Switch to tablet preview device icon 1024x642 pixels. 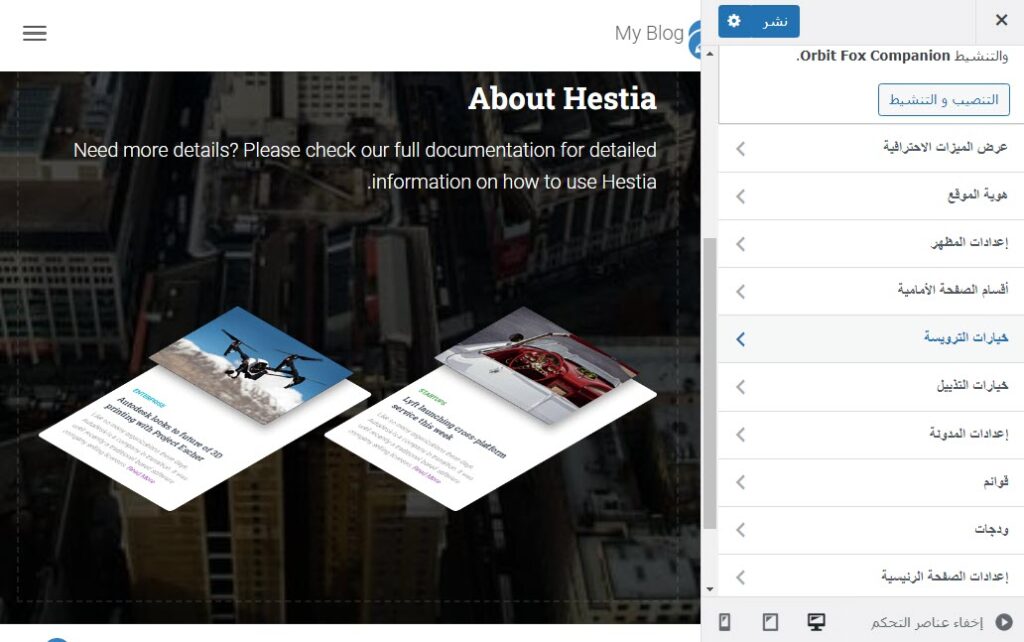point(770,623)
